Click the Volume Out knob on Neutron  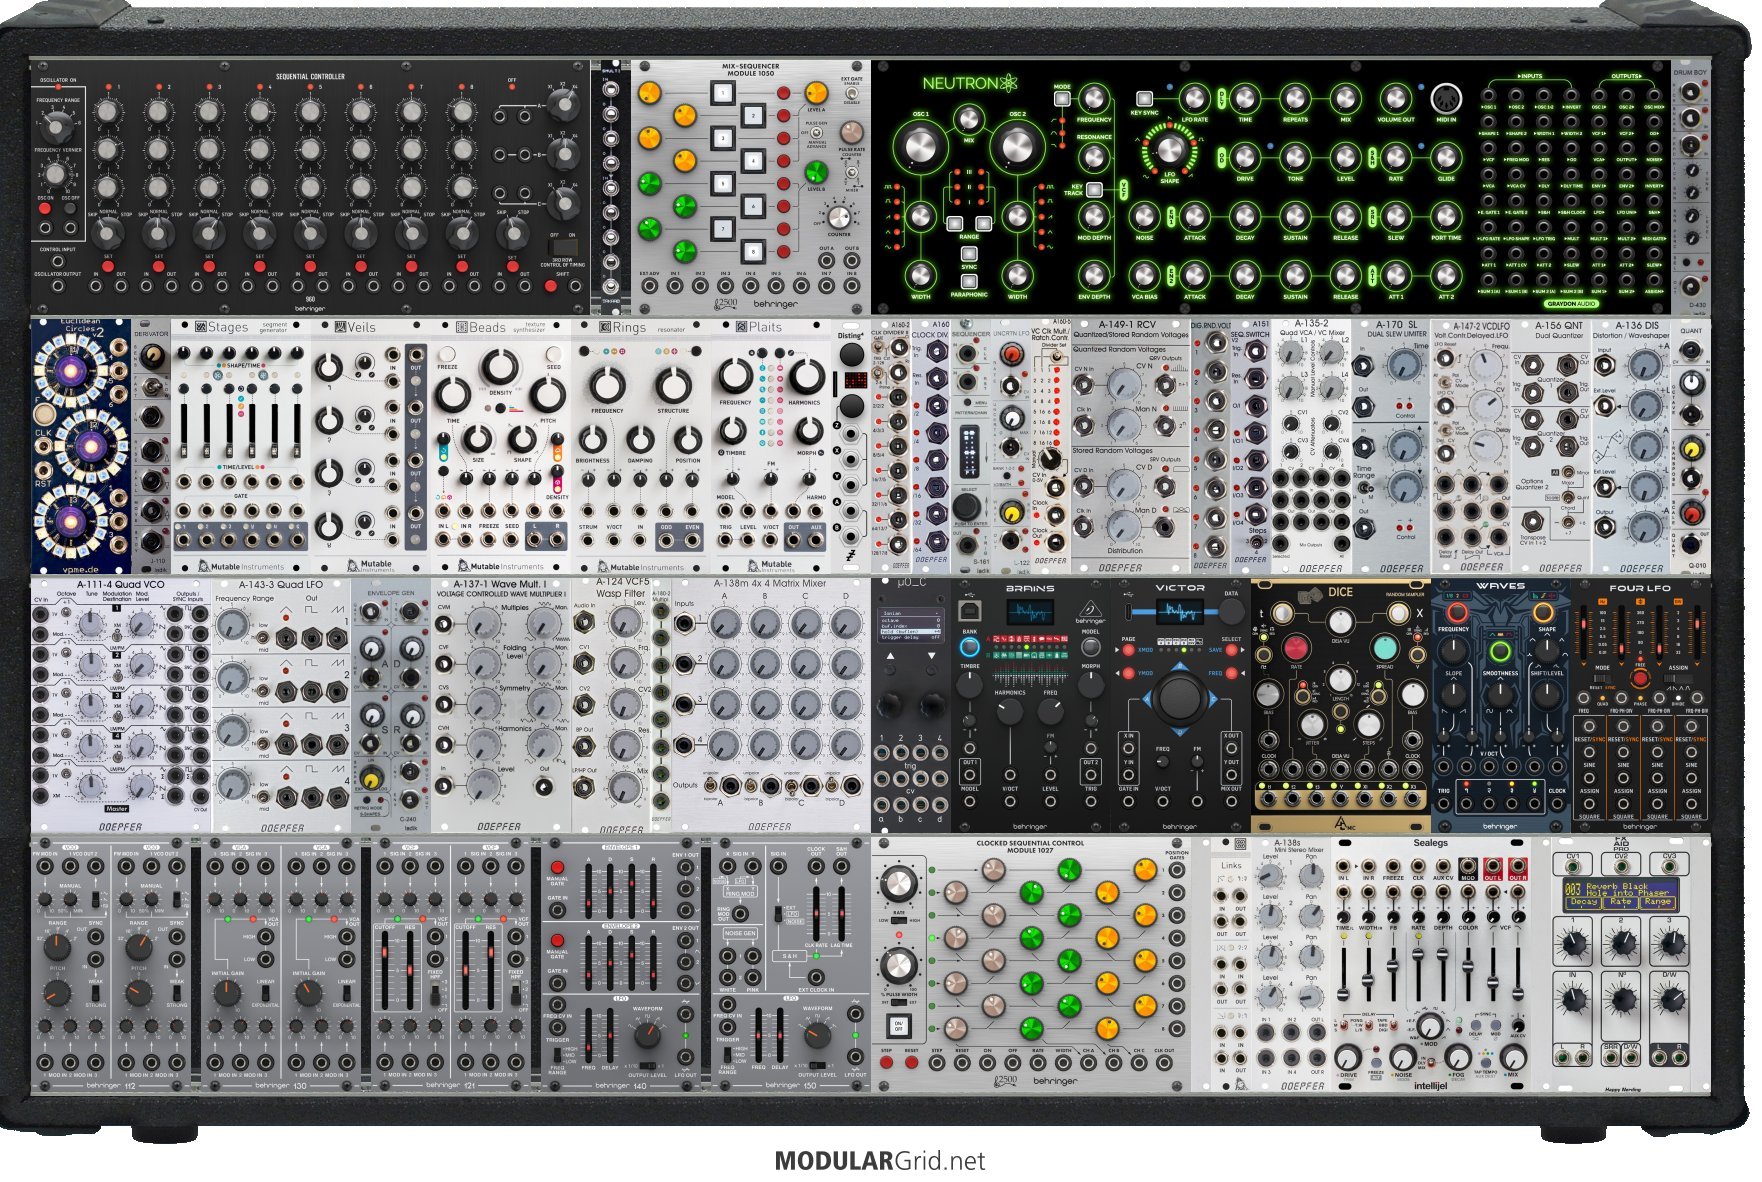(x=1395, y=98)
